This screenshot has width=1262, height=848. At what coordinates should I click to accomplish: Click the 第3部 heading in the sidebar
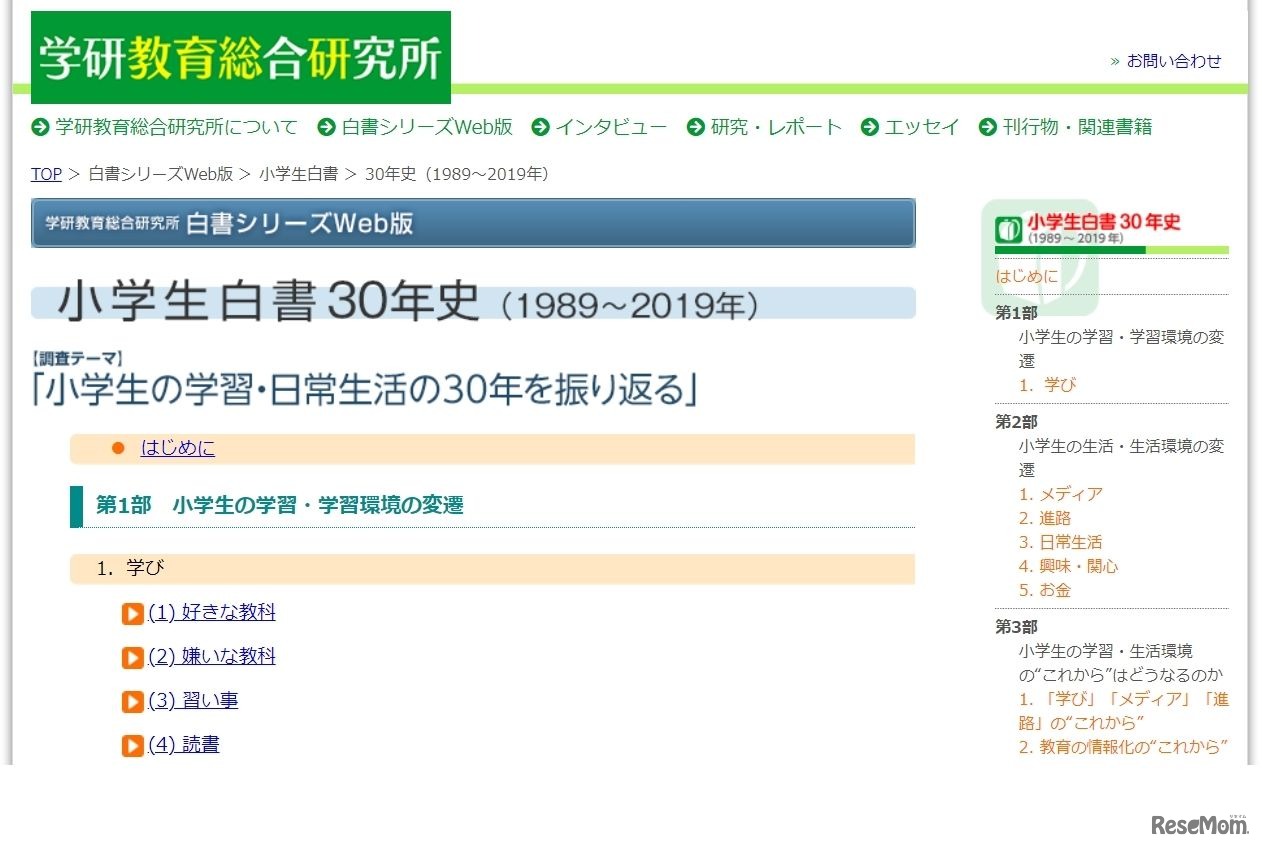[1016, 627]
